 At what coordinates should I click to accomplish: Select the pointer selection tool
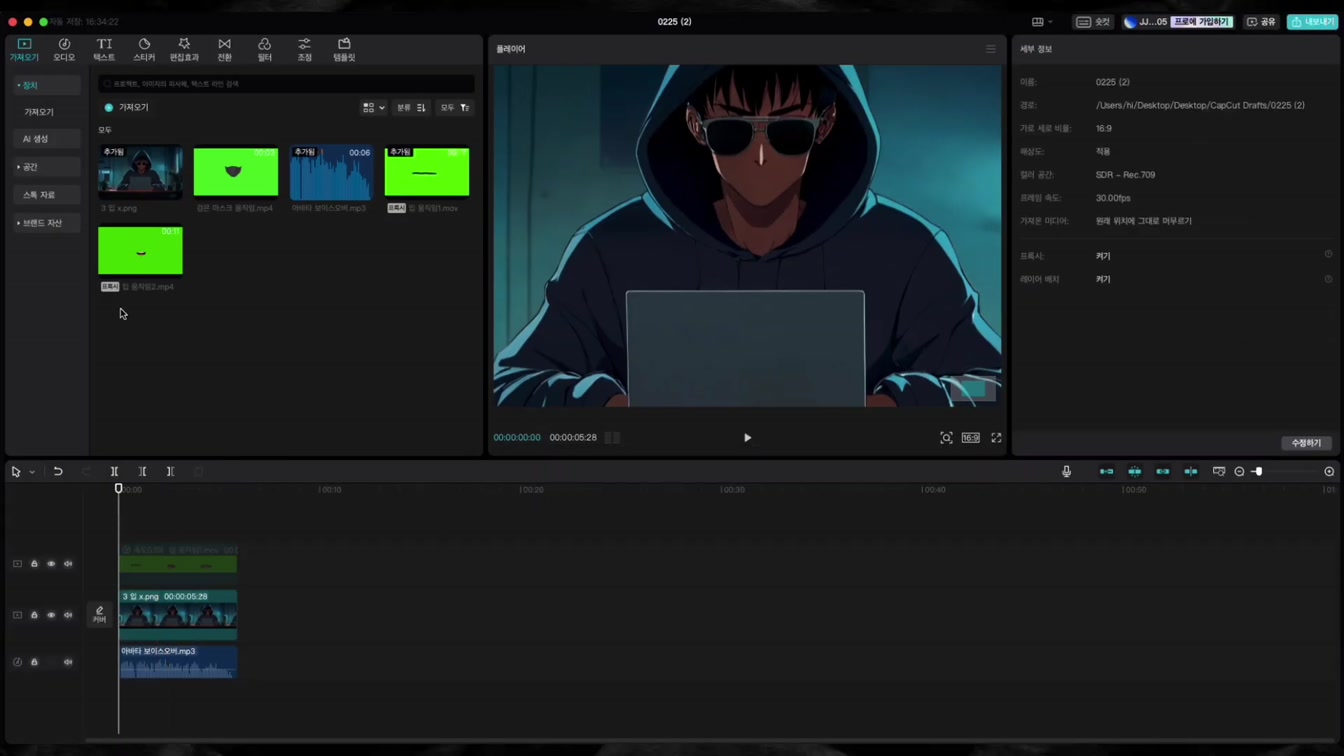[x=16, y=472]
